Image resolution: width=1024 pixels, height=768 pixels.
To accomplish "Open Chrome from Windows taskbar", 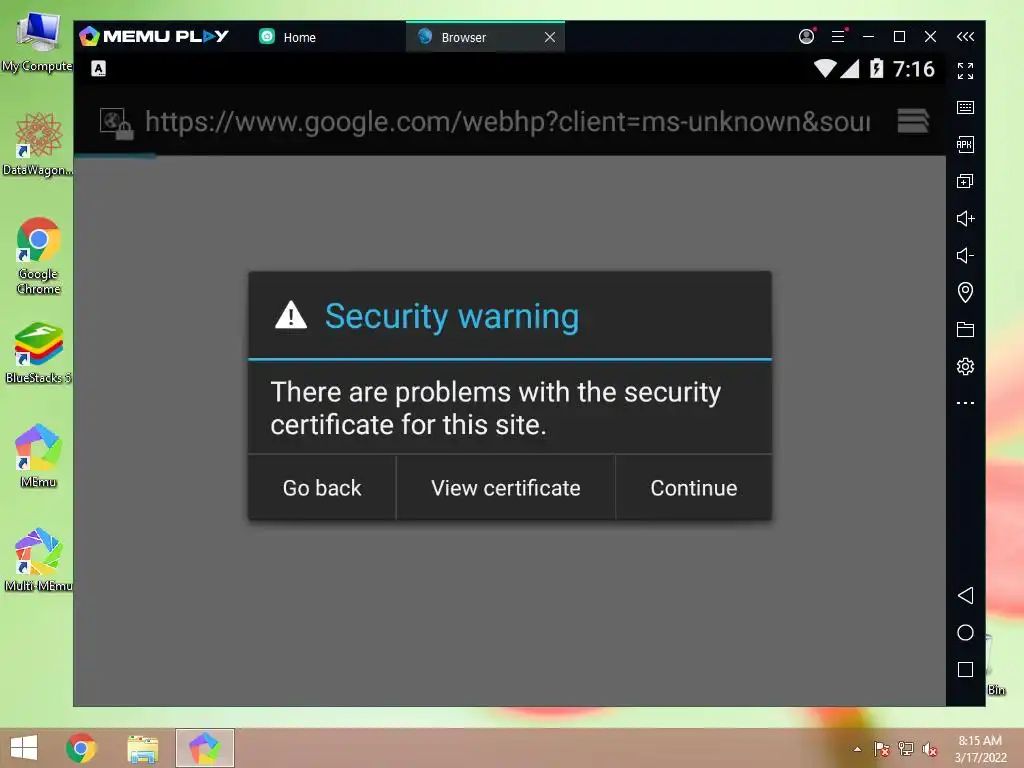I will [81, 748].
